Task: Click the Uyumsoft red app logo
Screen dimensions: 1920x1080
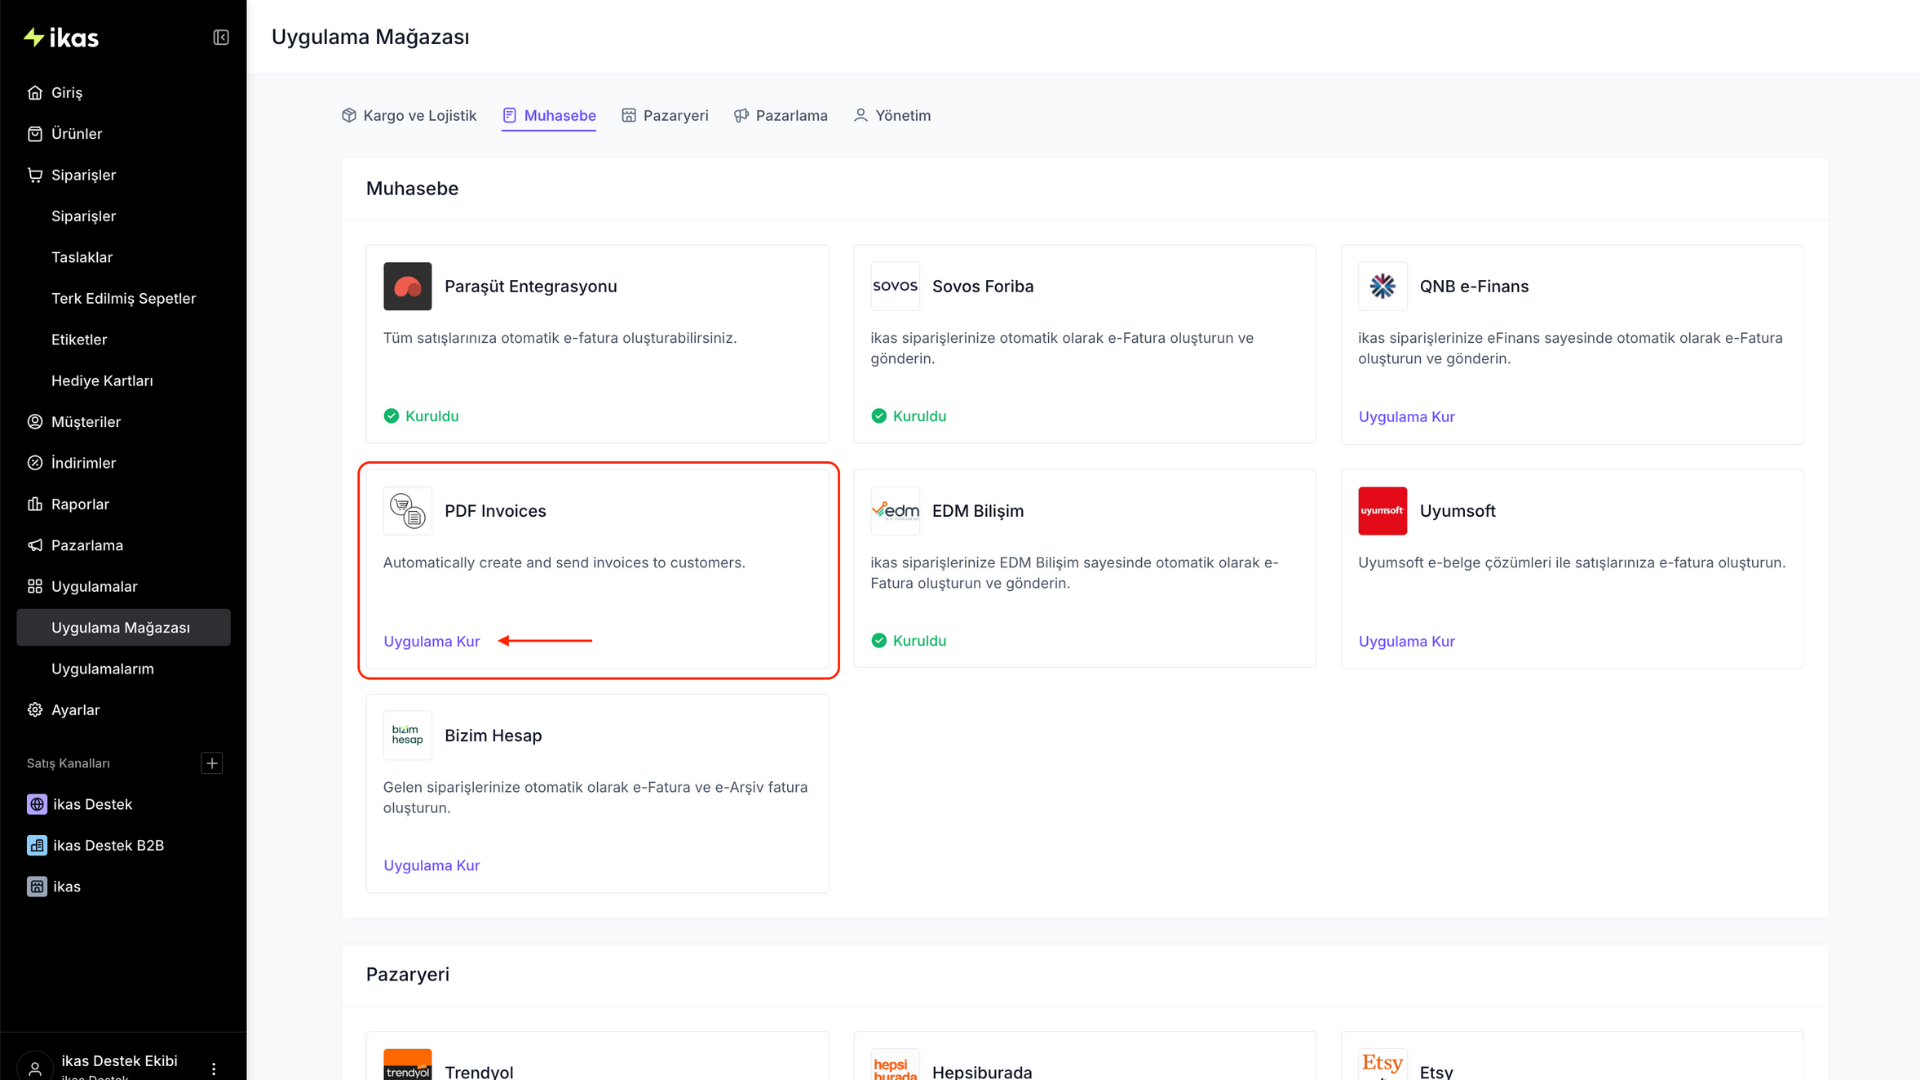Action: tap(1383, 511)
